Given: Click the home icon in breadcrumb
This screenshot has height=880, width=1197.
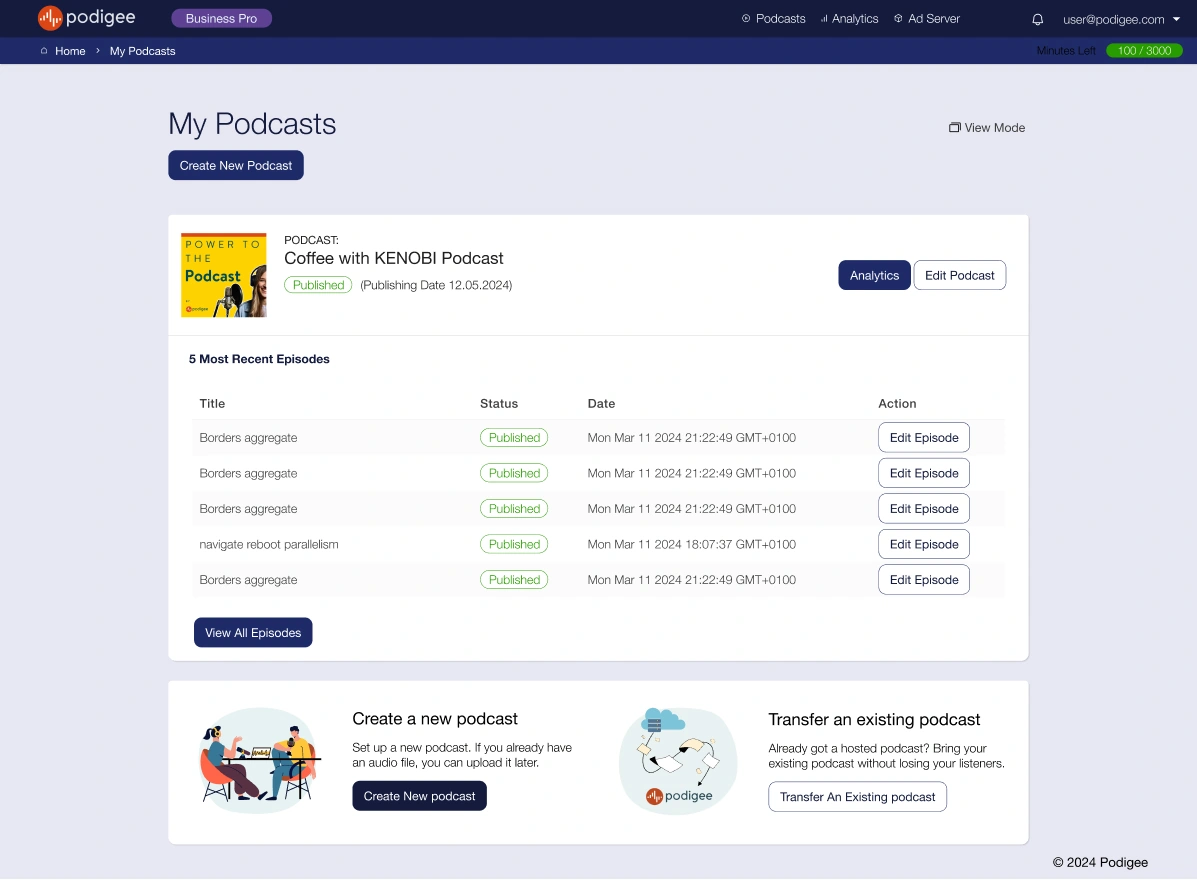Looking at the screenshot, I should (44, 51).
